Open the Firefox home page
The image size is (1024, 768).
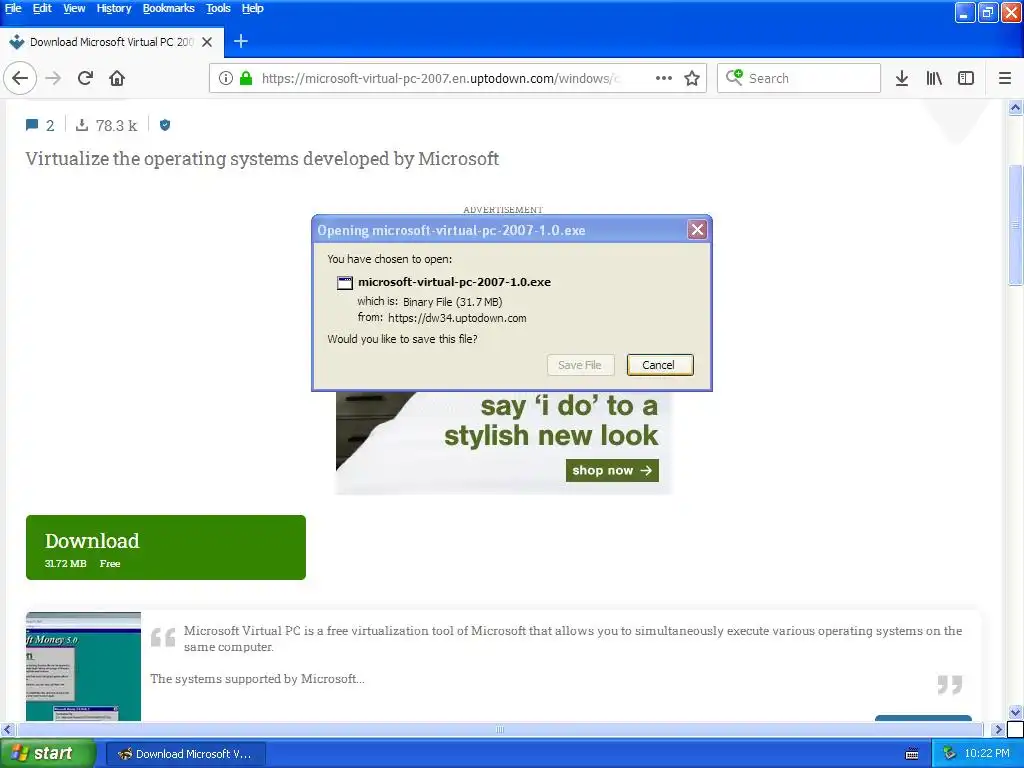(117, 78)
